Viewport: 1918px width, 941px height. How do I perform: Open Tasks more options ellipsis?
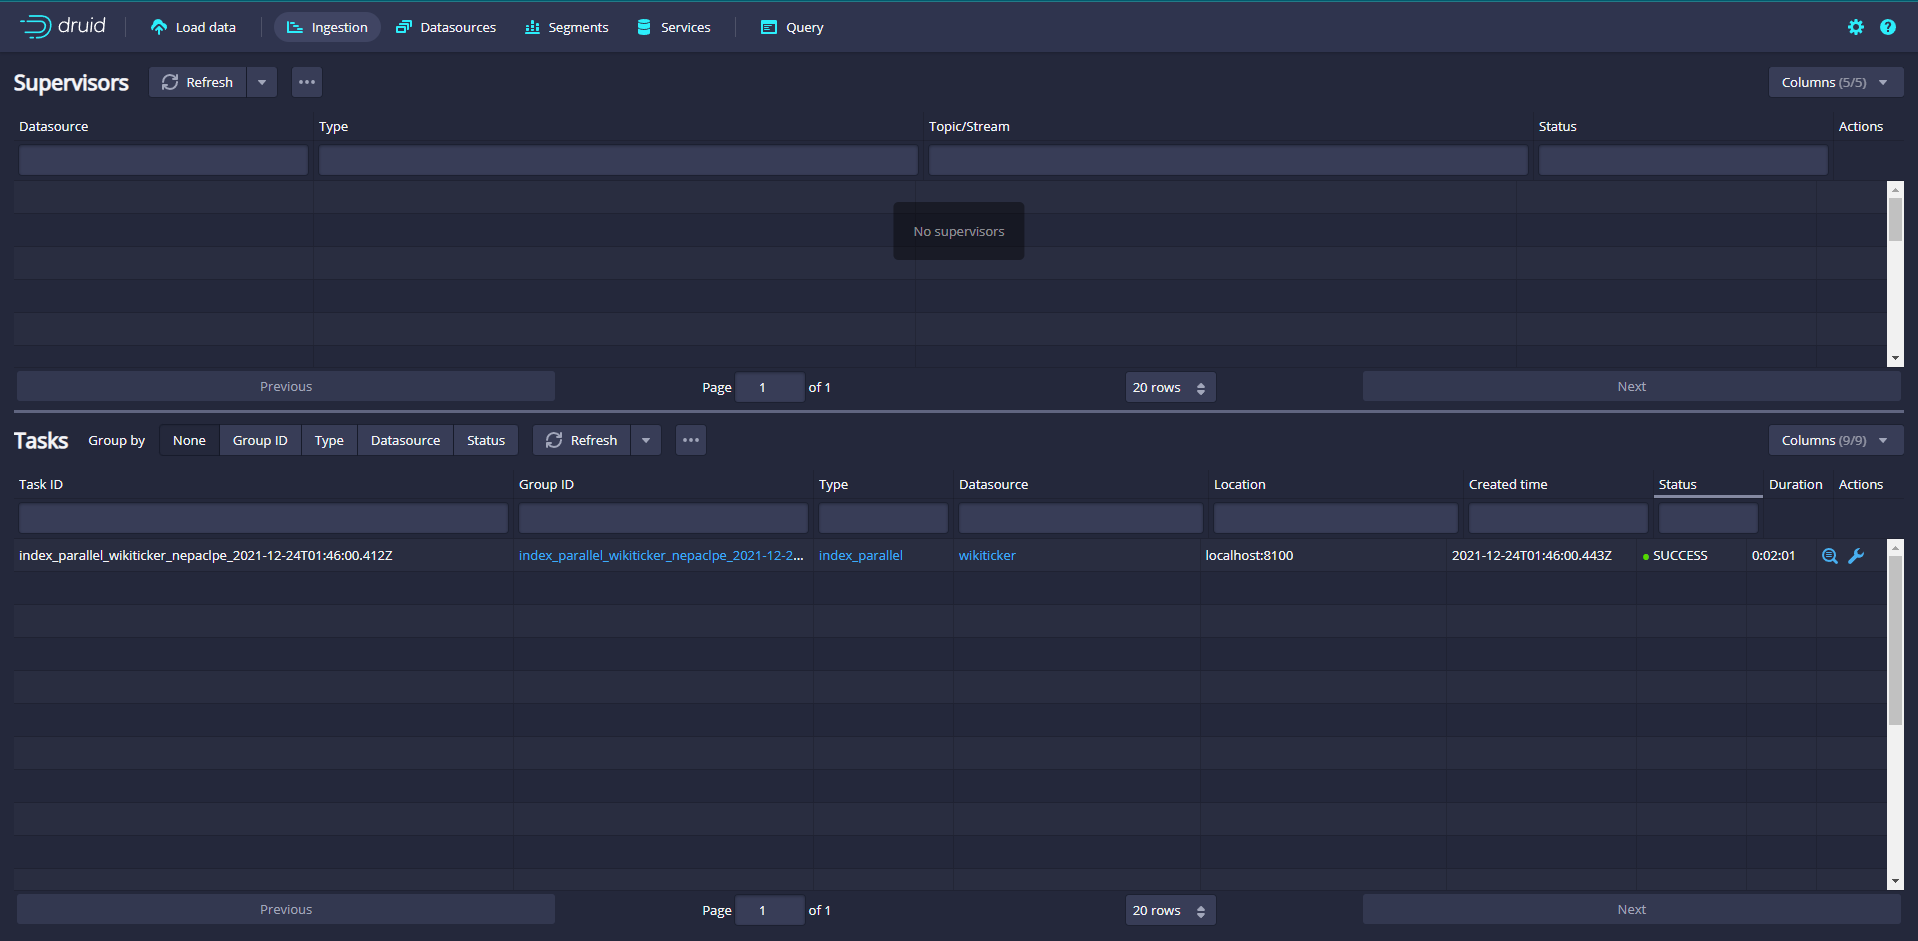tap(691, 440)
